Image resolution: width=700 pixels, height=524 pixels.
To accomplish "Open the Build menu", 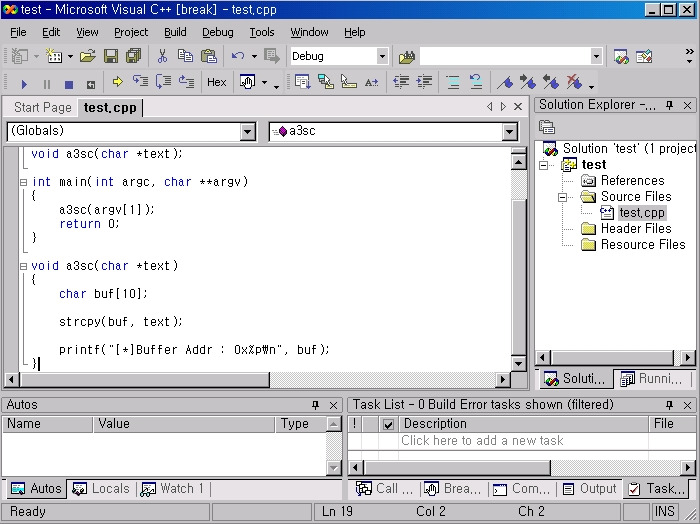I will pos(175,32).
